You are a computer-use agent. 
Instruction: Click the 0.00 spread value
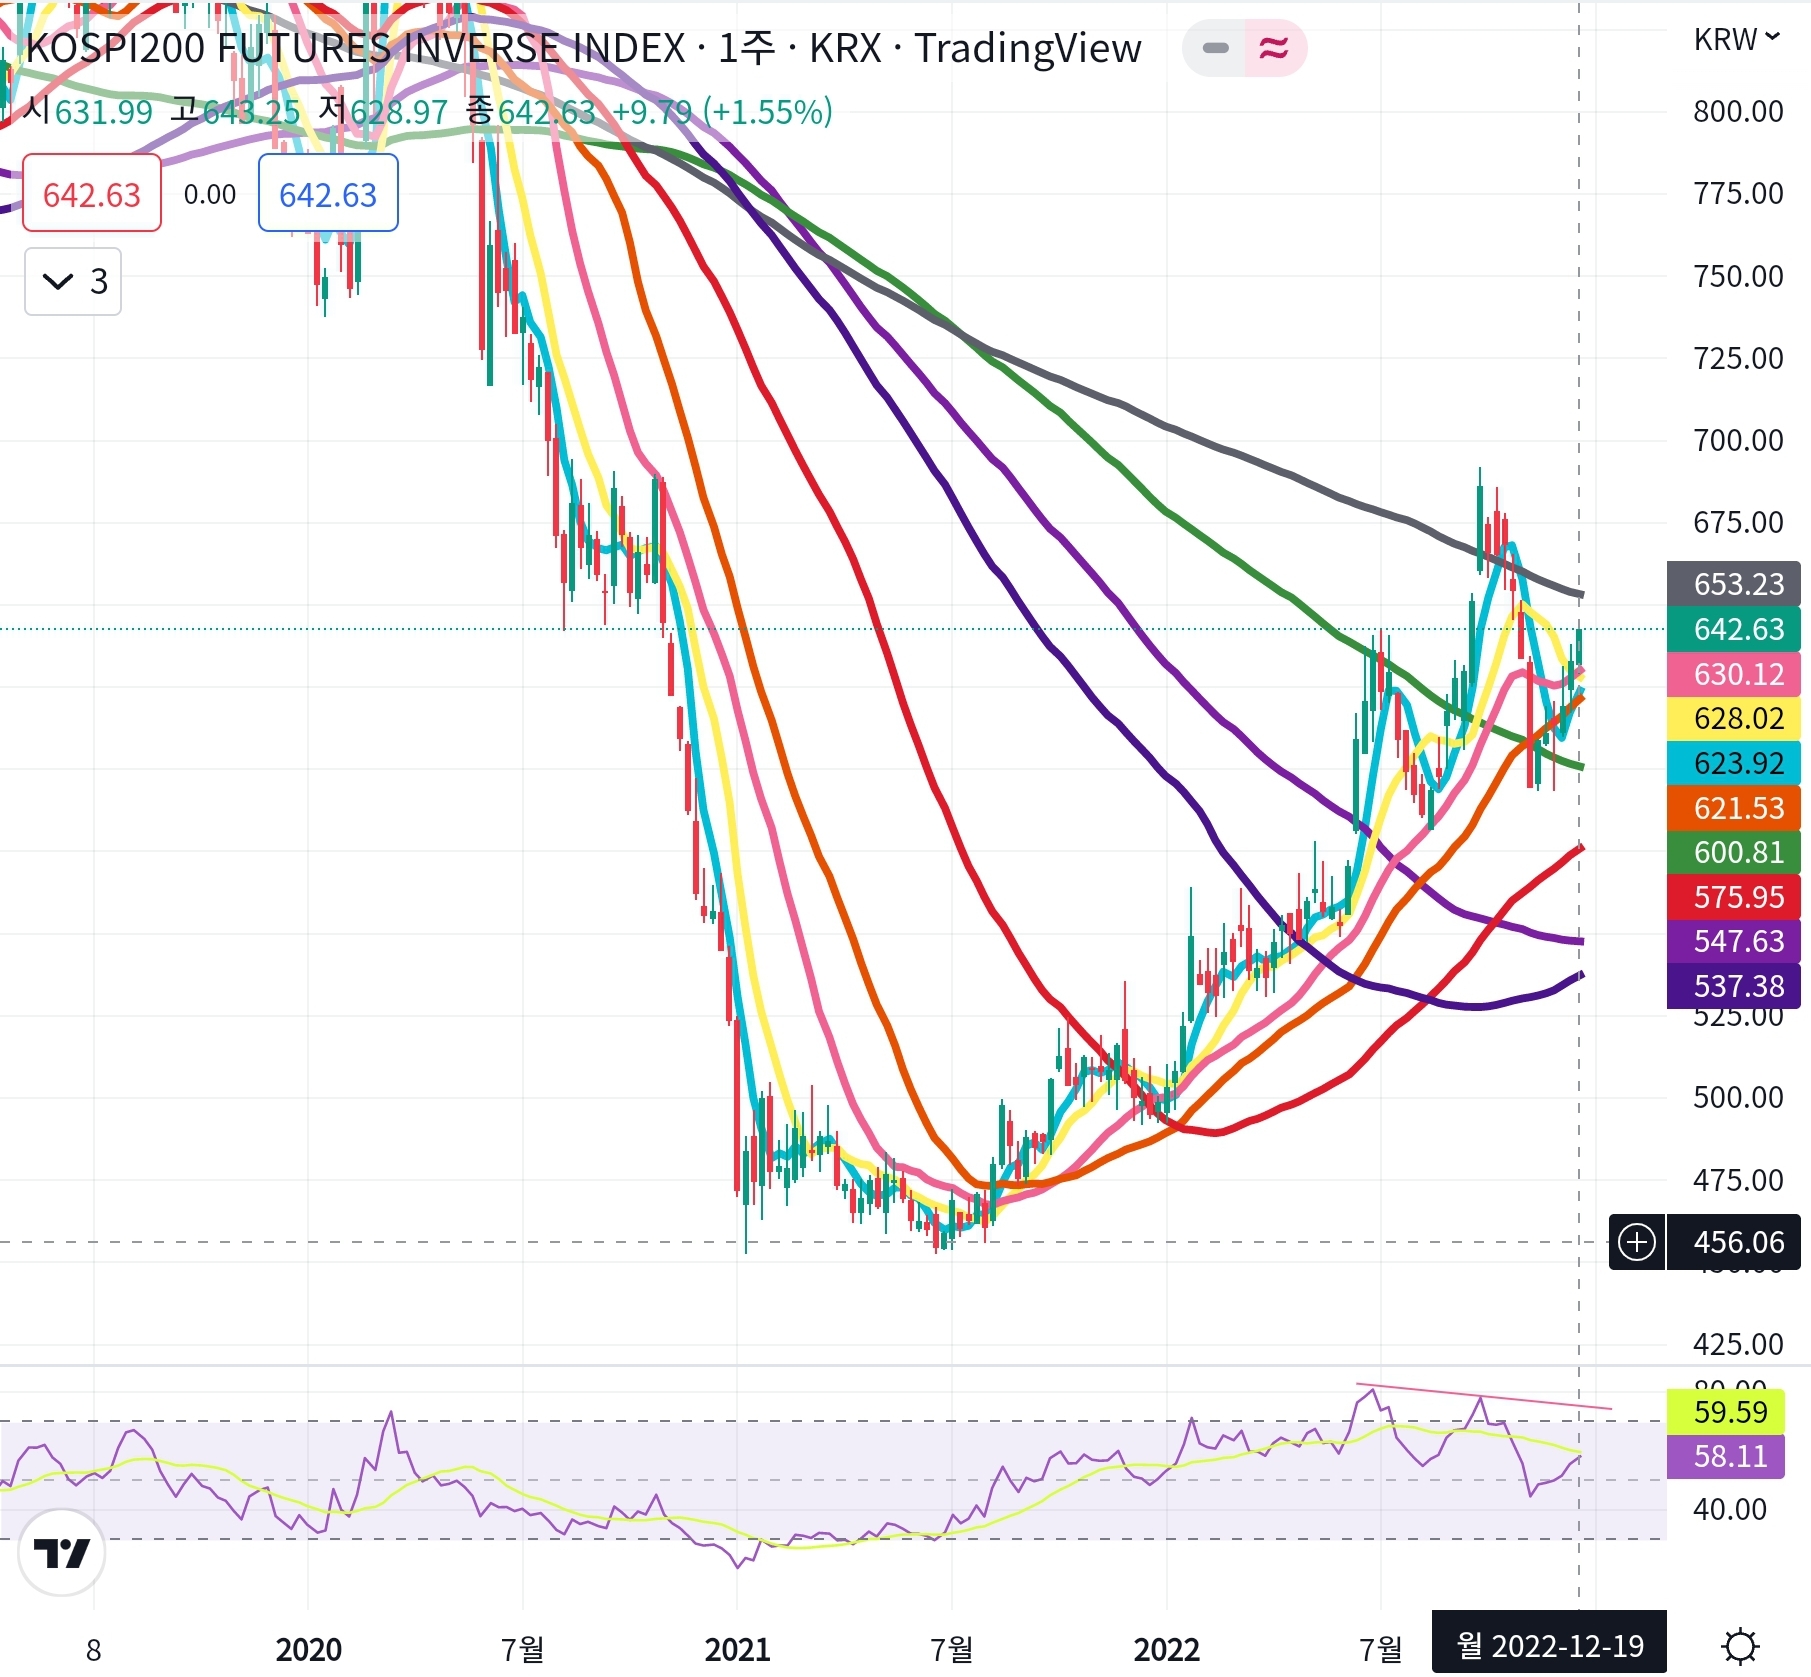pyautogui.click(x=210, y=194)
